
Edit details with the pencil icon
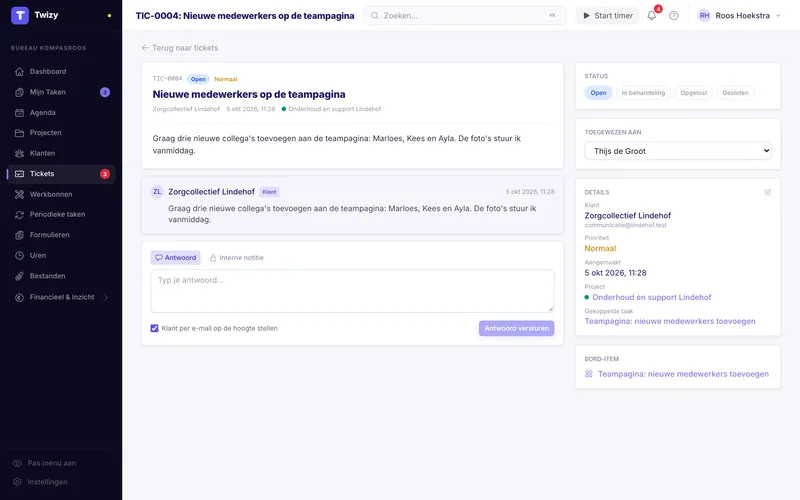(x=767, y=192)
